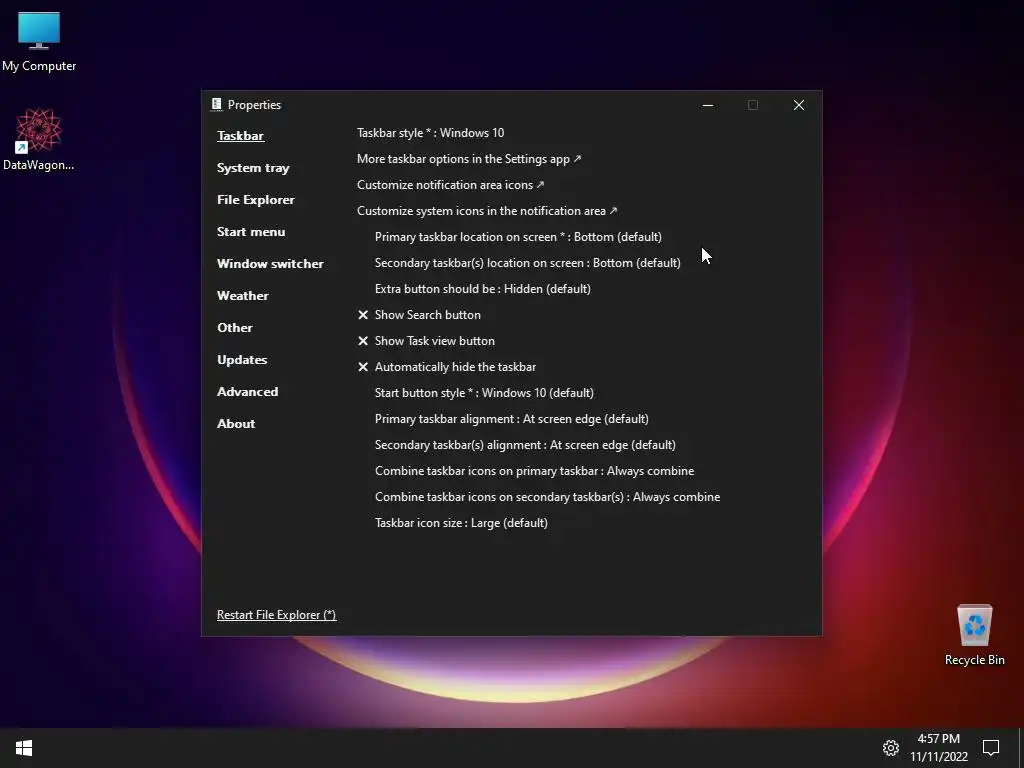
Task: Change Primary taskbar alignment setting
Action: [511, 419]
